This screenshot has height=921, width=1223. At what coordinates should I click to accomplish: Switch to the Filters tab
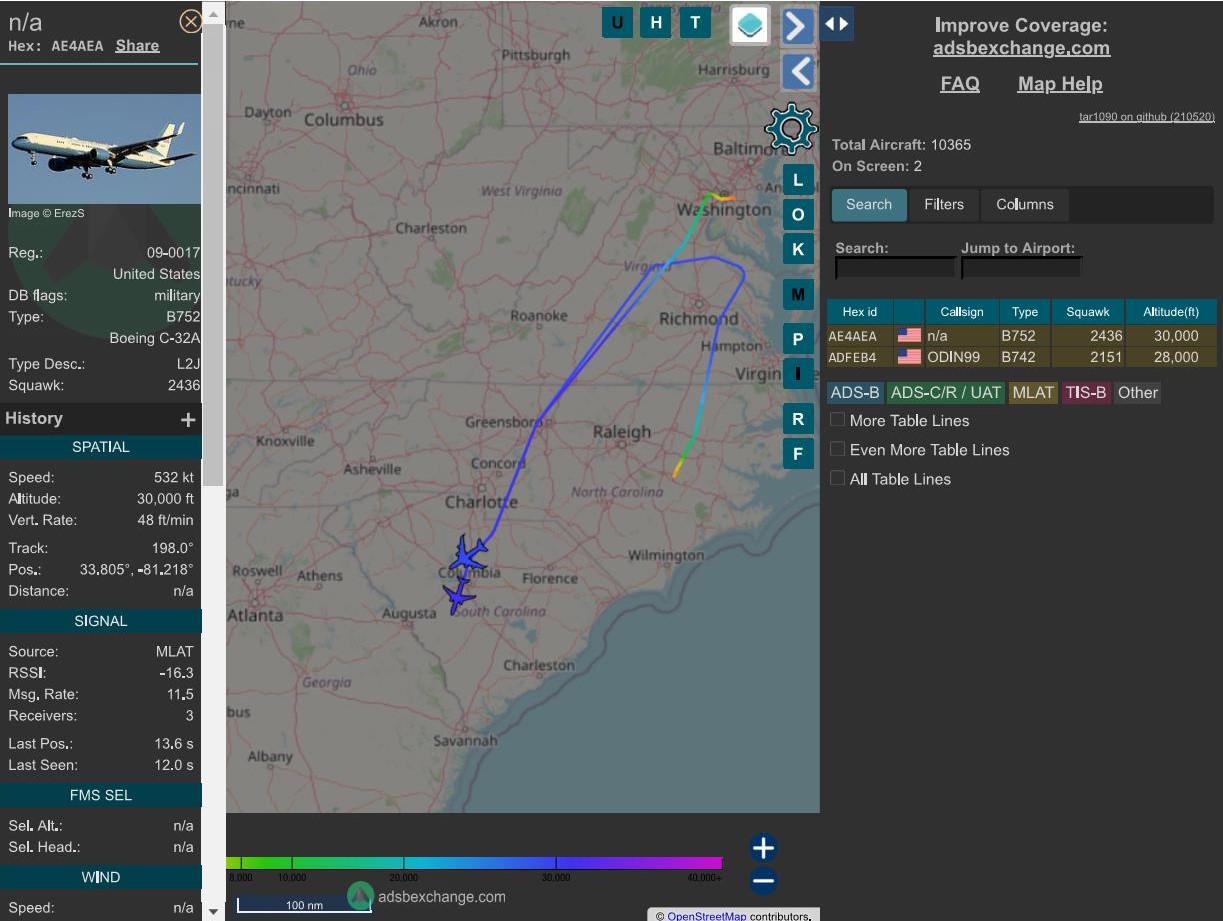[x=944, y=205]
